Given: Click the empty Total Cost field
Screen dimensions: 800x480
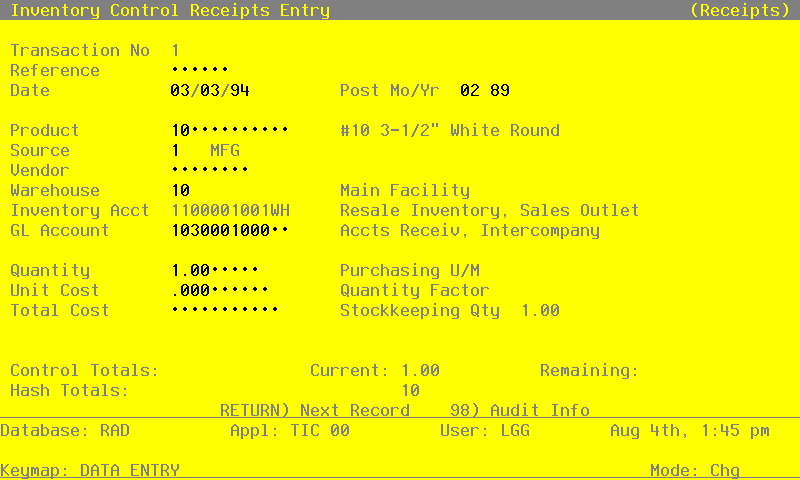Looking at the screenshot, I should click(225, 310).
